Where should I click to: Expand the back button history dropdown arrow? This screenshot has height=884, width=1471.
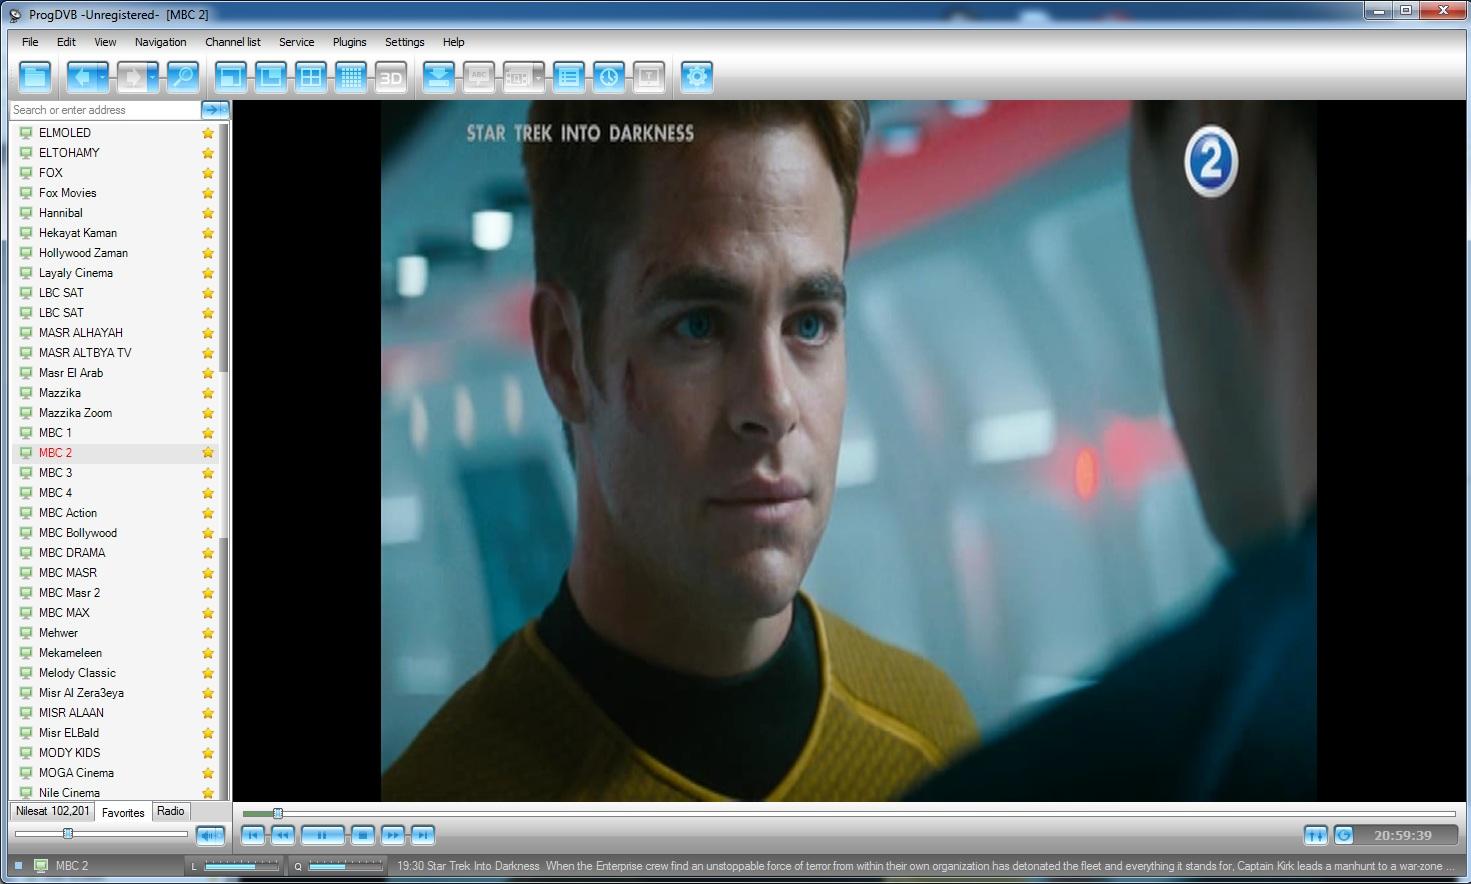[103, 77]
